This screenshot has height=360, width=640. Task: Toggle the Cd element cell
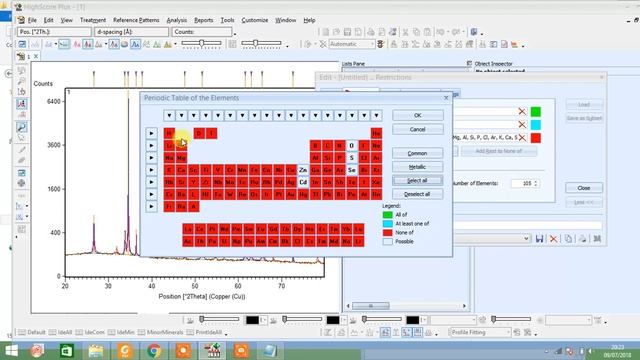tap(303, 182)
